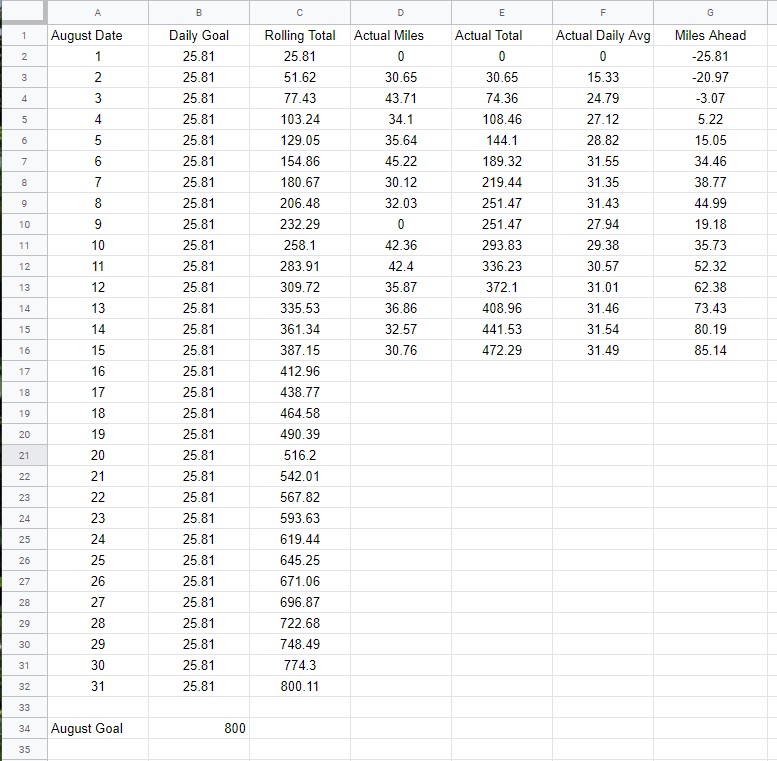Select the August Date header cell
The width and height of the screenshot is (777, 761).
[x=98, y=35]
